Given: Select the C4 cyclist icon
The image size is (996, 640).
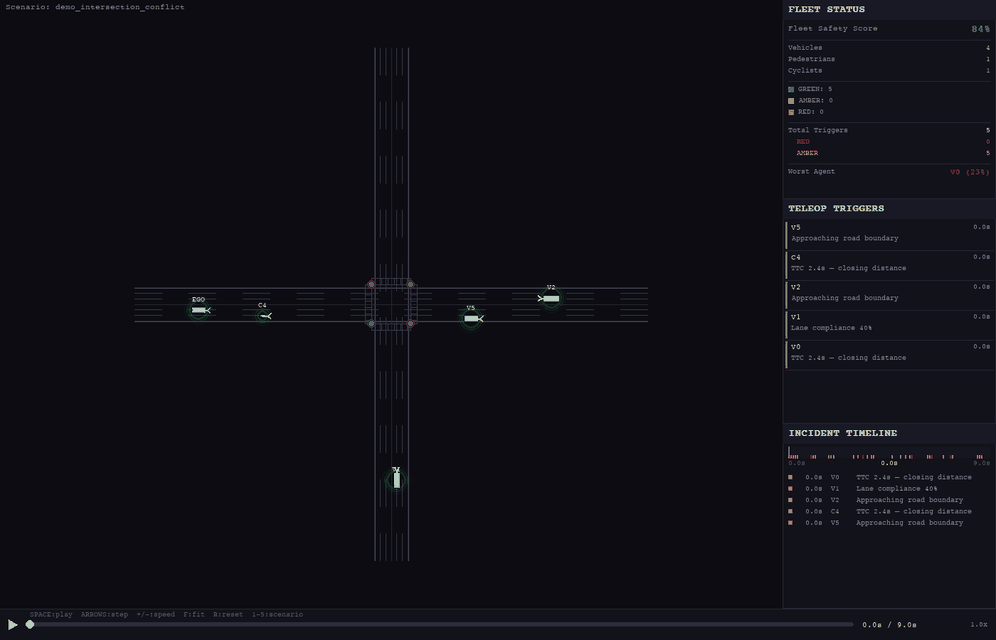Looking at the screenshot, I should click(264, 316).
